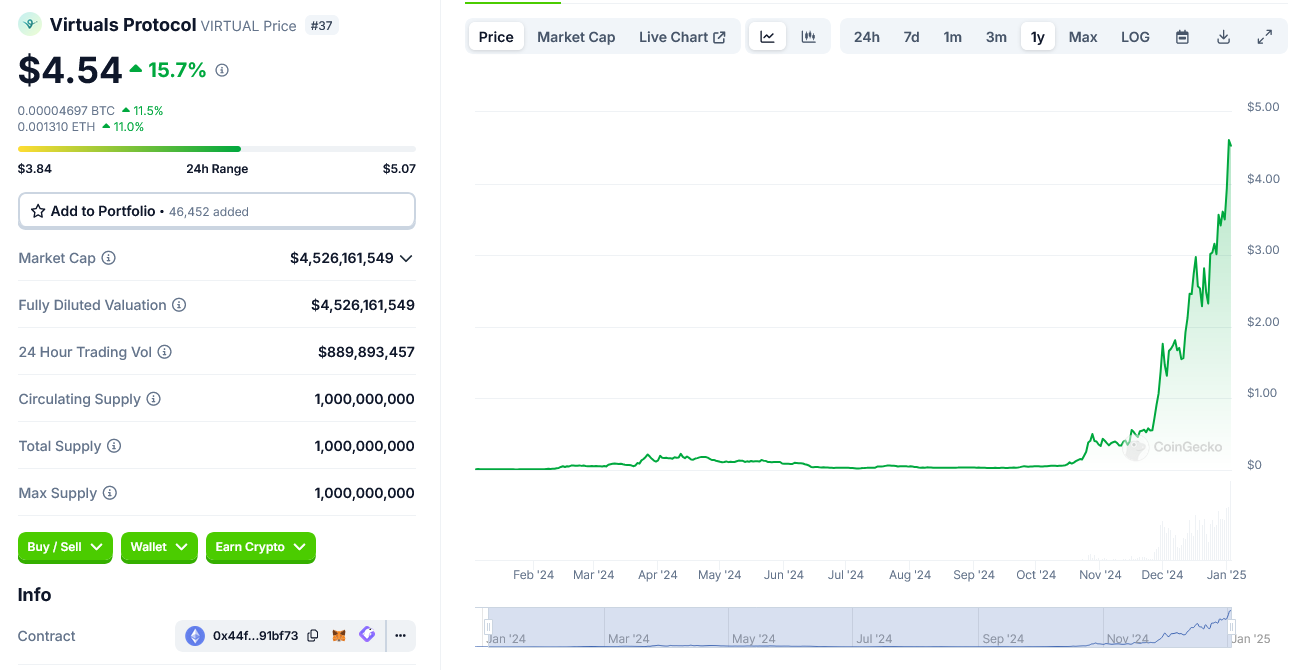Toggle logarithmic scale with LOG

1135,36
